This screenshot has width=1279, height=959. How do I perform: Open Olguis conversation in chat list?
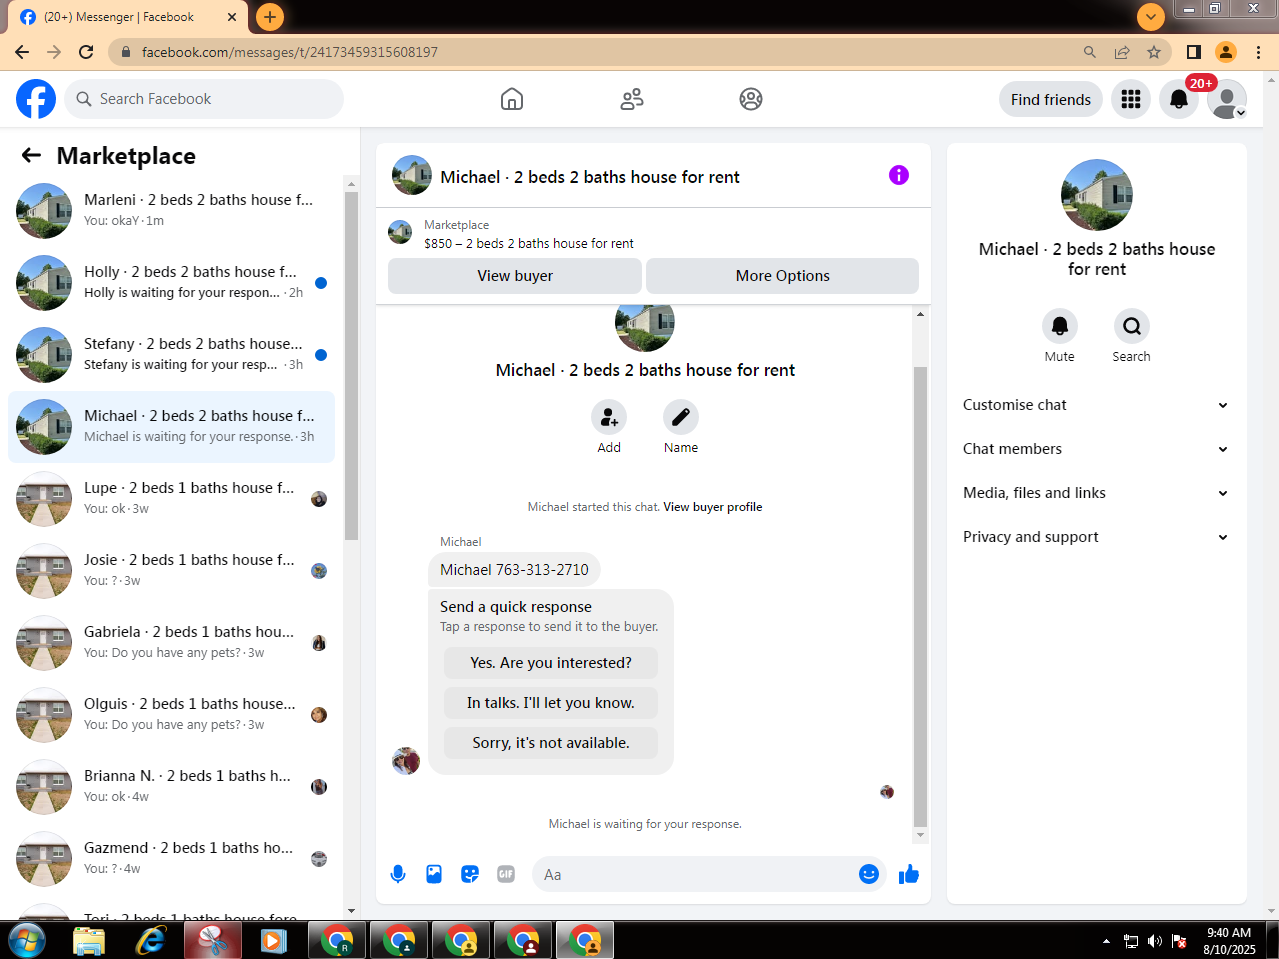pos(171,715)
